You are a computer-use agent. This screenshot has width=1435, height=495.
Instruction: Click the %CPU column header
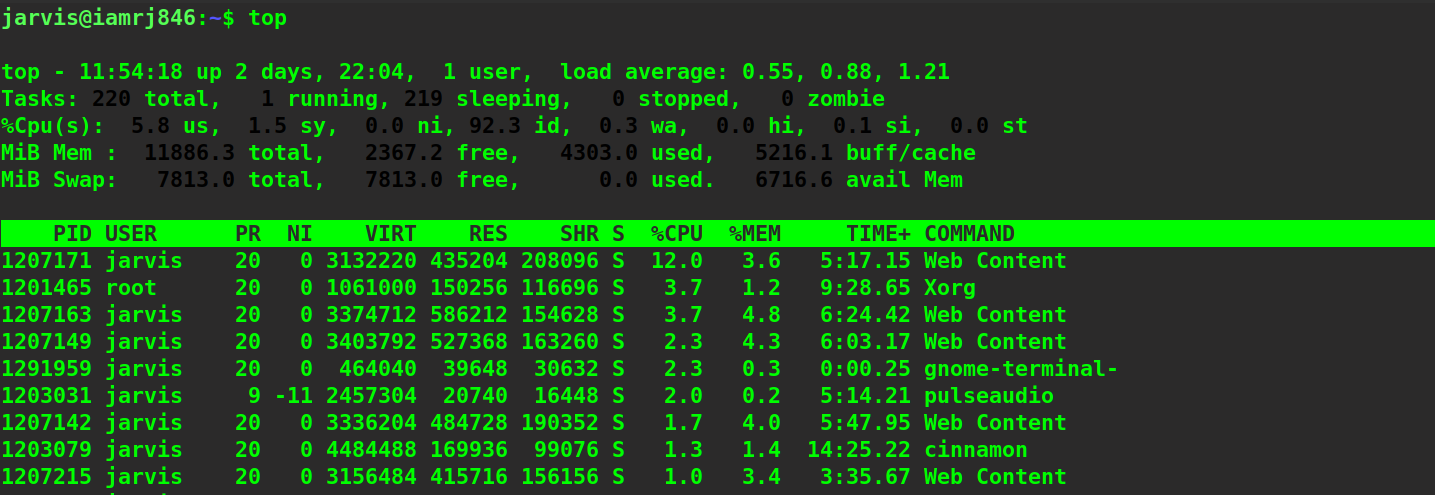[677, 234]
